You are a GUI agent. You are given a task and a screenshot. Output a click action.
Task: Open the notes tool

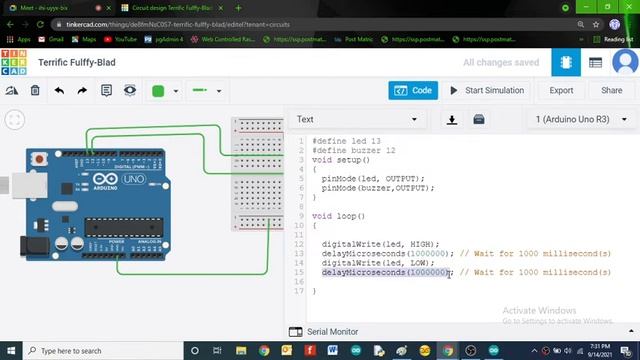[106, 90]
